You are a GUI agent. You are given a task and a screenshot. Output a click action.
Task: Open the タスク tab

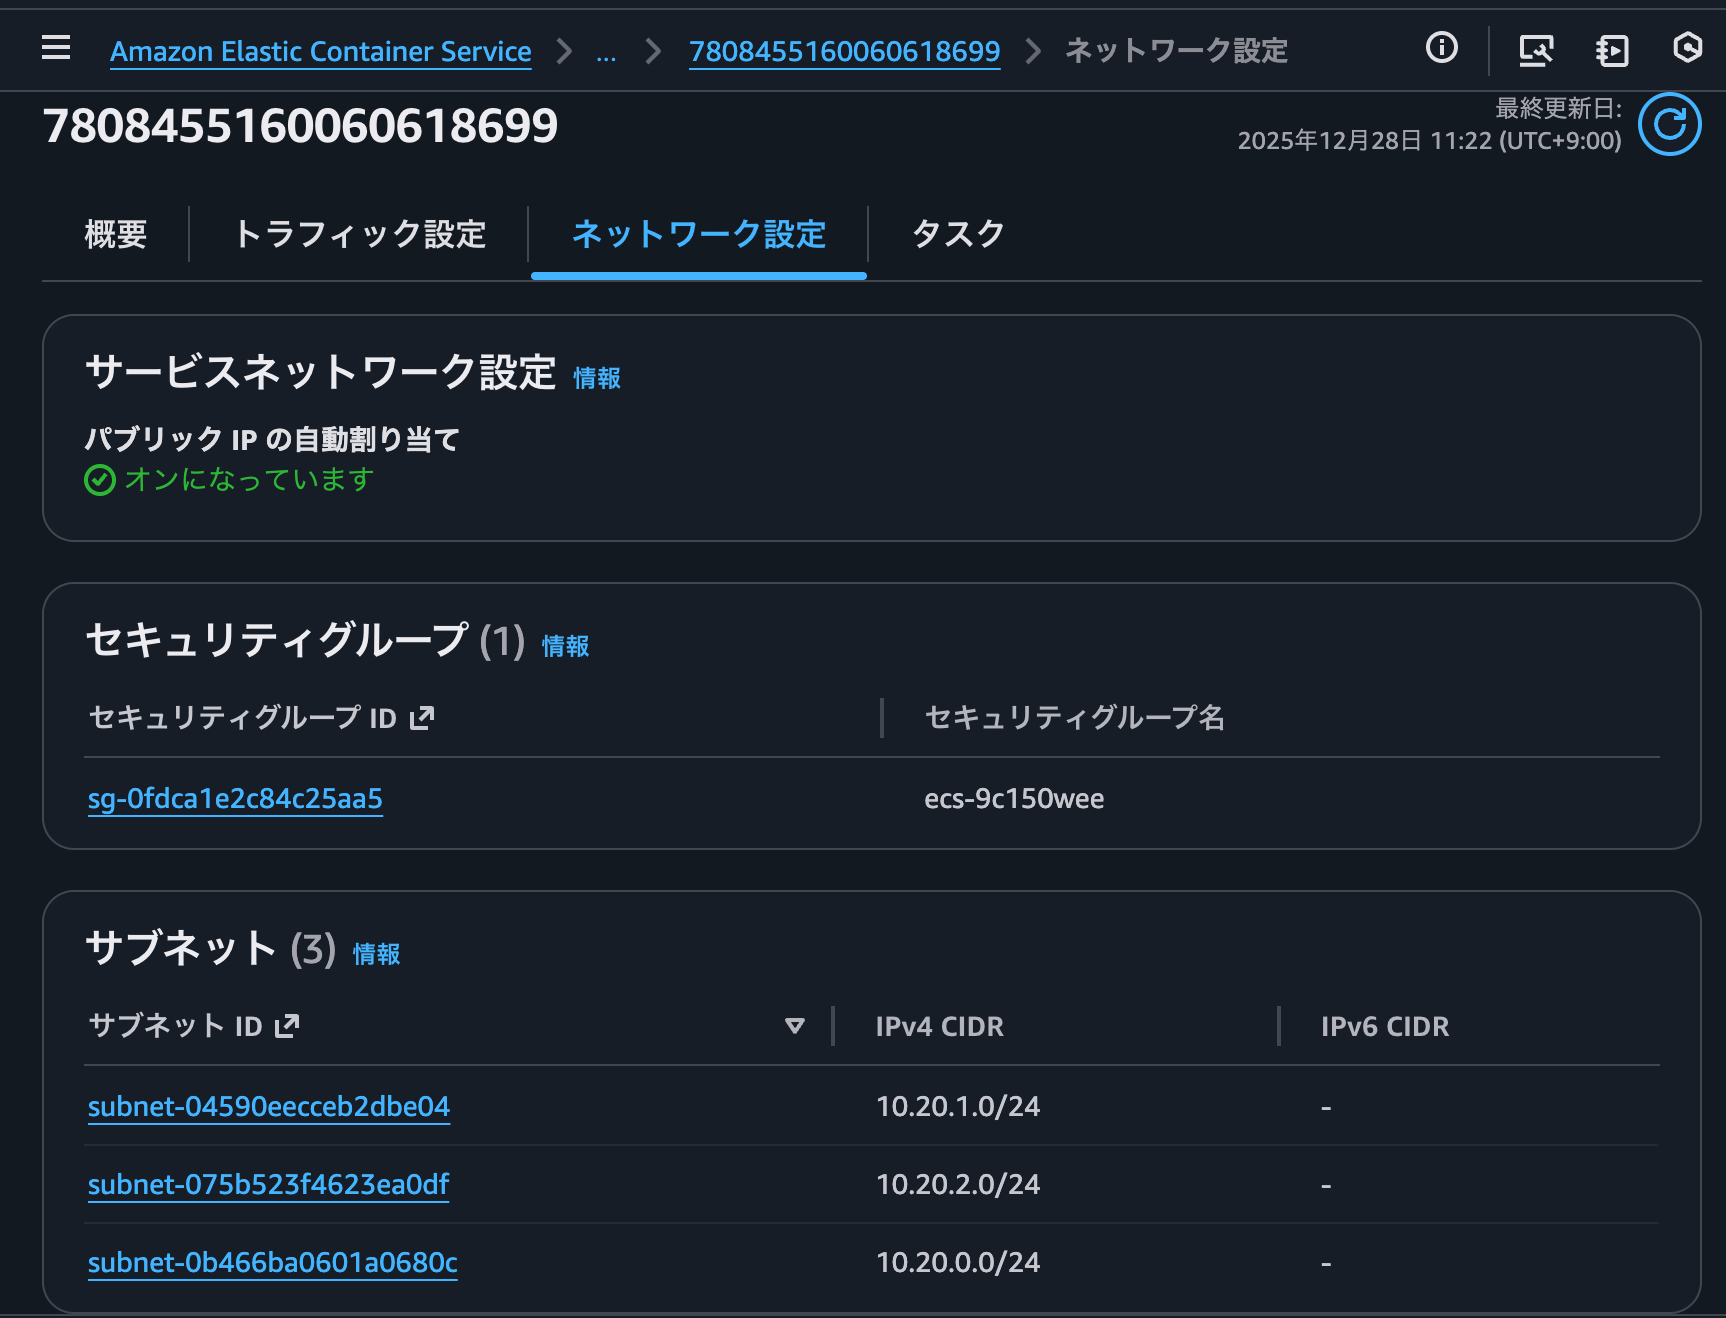coord(956,234)
